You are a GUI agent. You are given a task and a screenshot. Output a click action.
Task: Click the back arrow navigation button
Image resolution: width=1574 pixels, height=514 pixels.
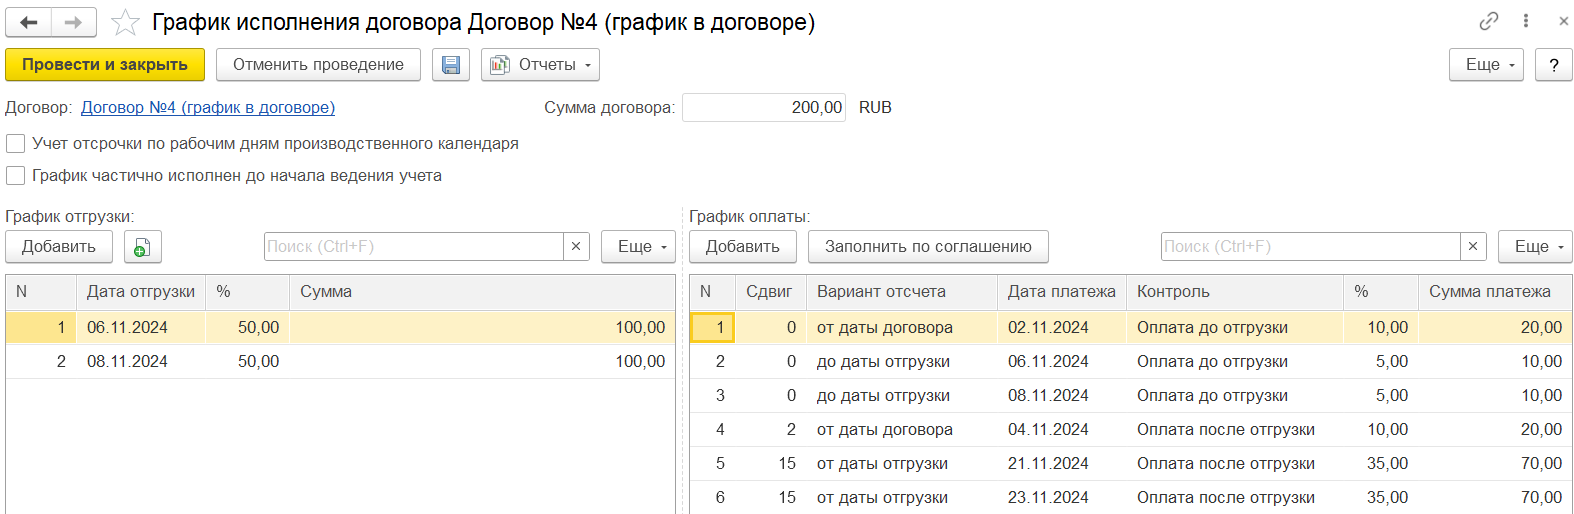[29, 22]
